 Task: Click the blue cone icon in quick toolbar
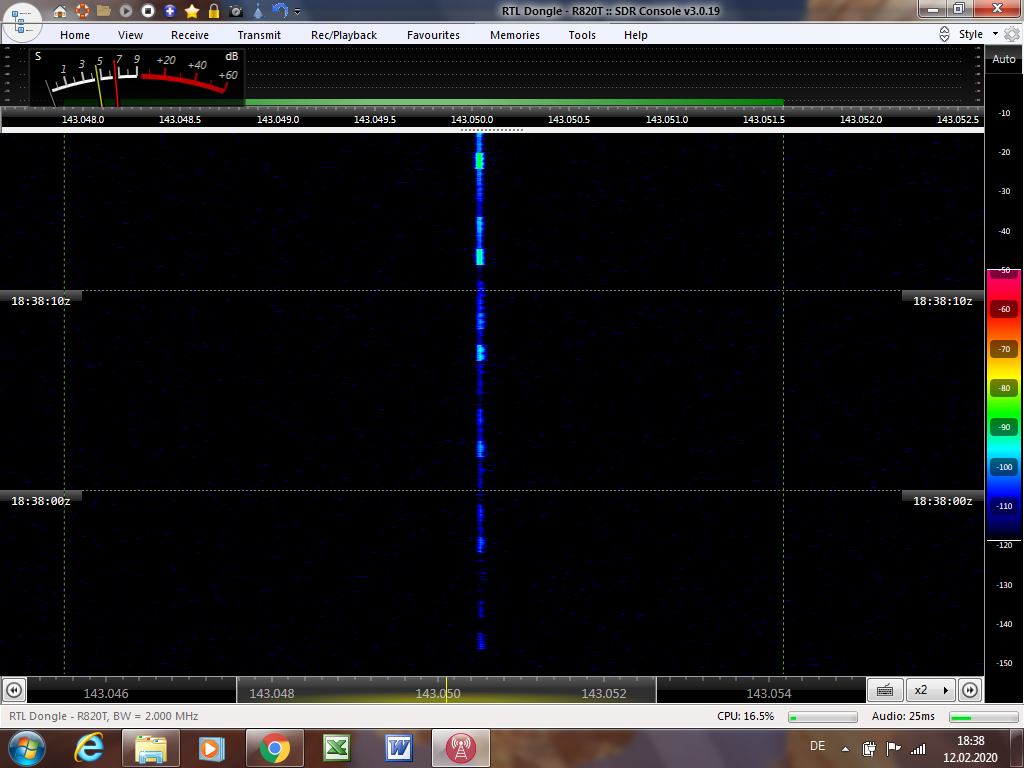click(x=258, y=10)
